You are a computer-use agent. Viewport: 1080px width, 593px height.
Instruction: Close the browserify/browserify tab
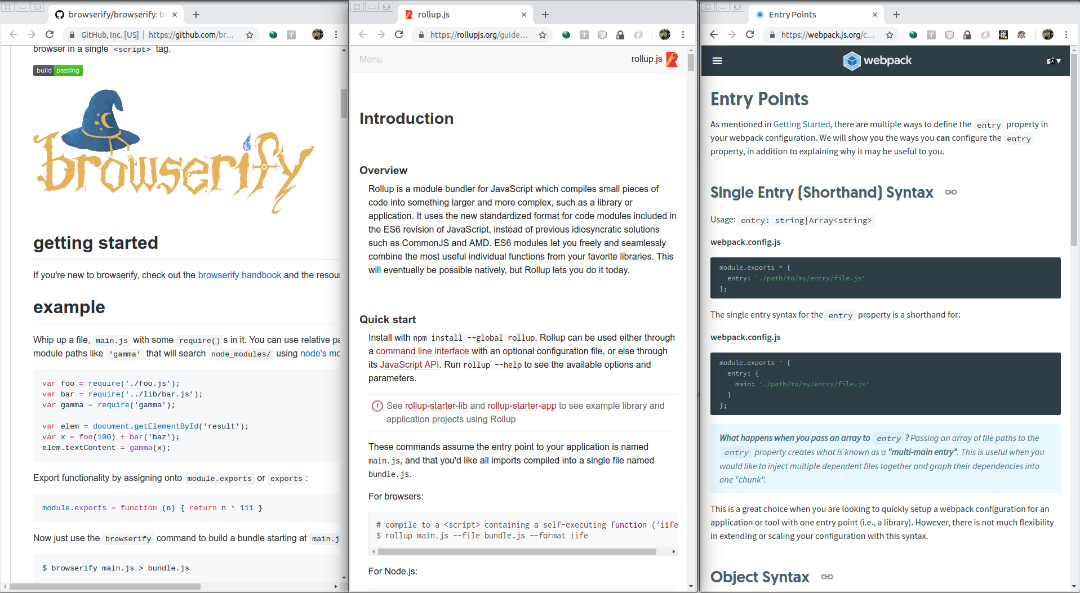point(173,14)
